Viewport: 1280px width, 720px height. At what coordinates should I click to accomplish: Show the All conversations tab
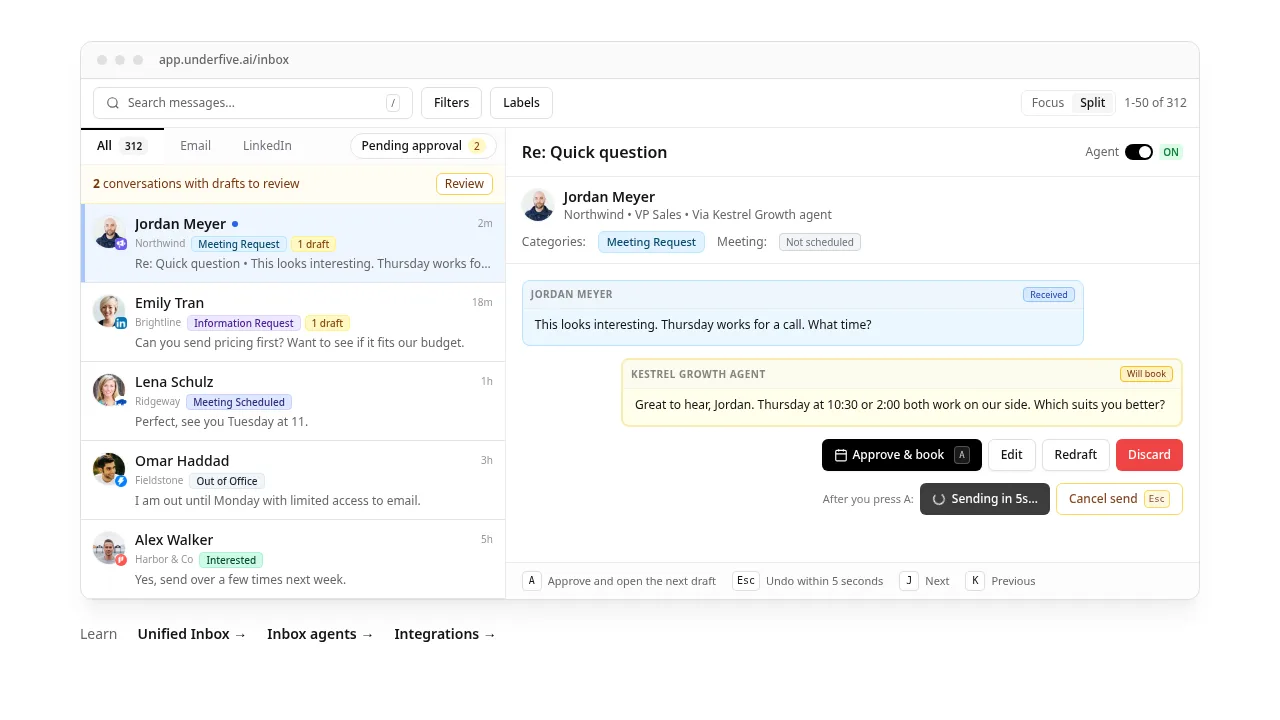point(122,146)
